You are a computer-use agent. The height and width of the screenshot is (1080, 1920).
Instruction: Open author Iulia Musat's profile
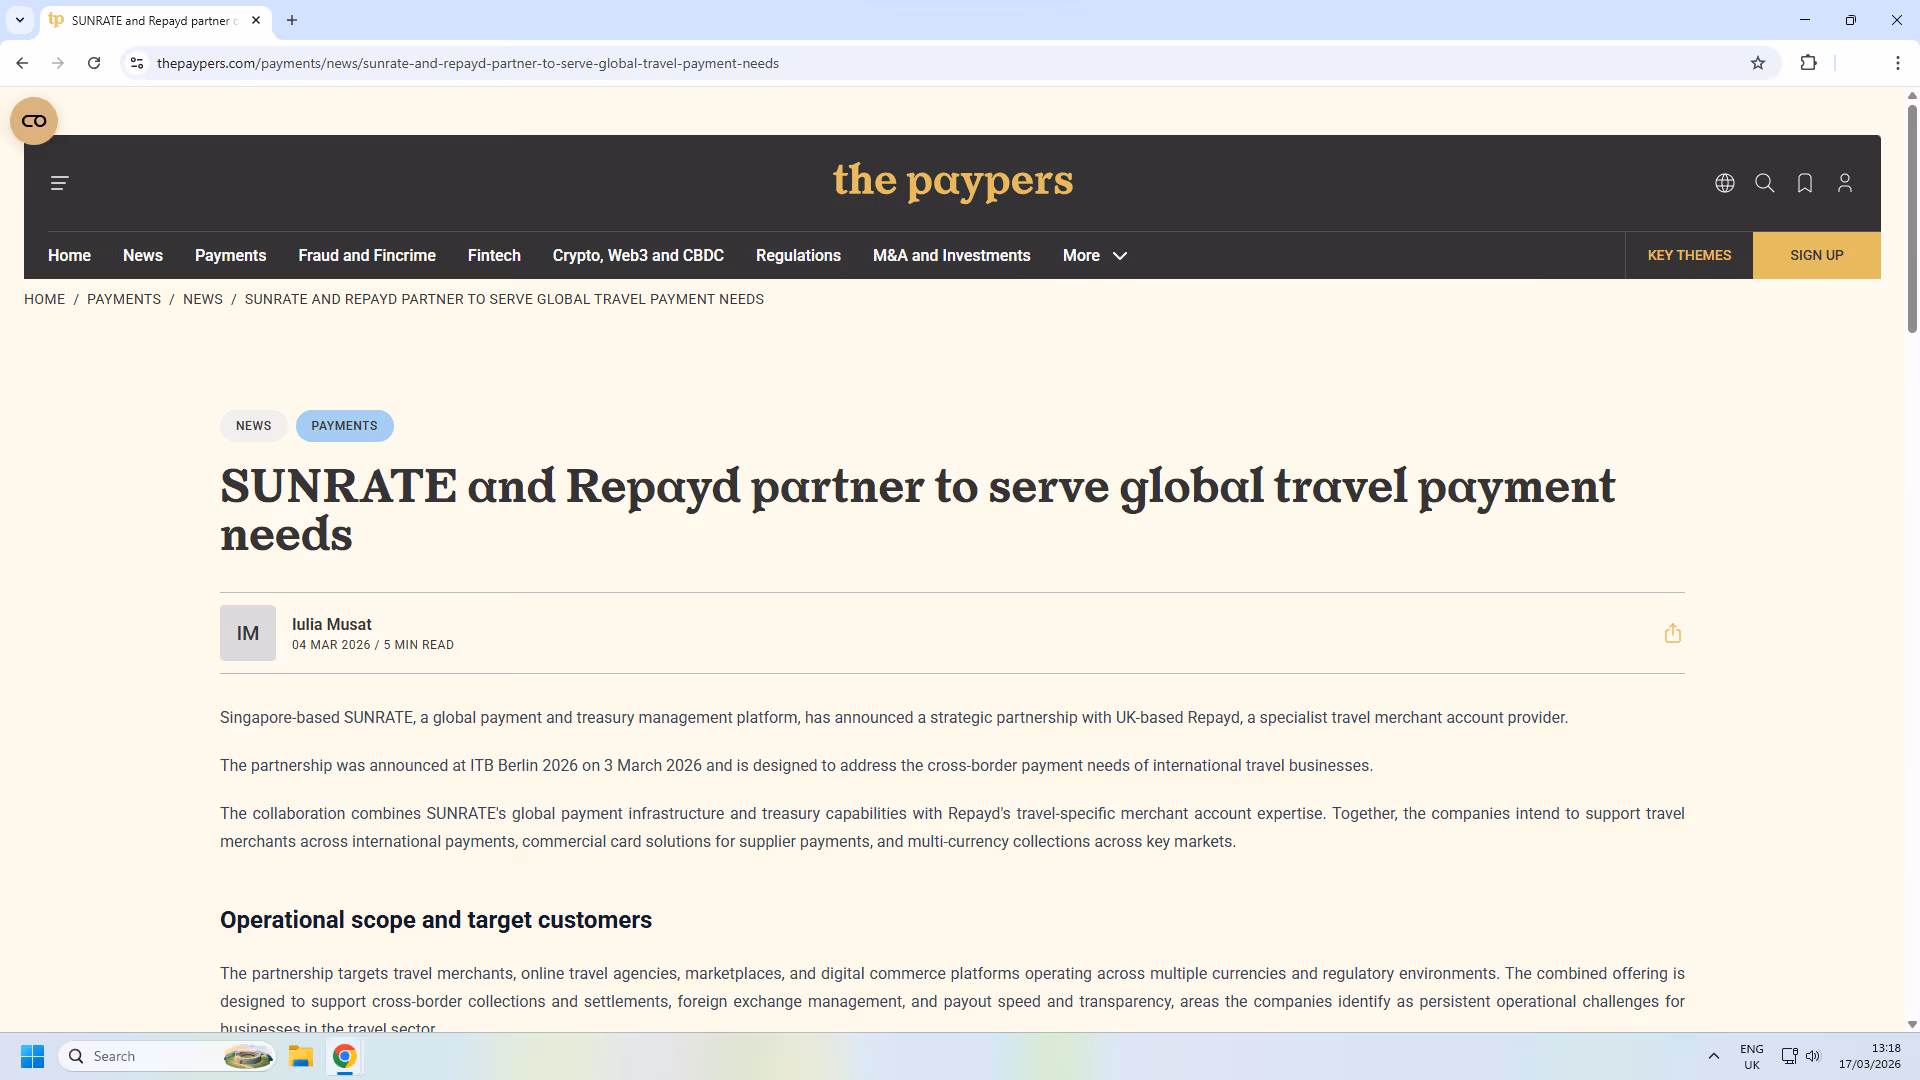[x=331, y=624]
